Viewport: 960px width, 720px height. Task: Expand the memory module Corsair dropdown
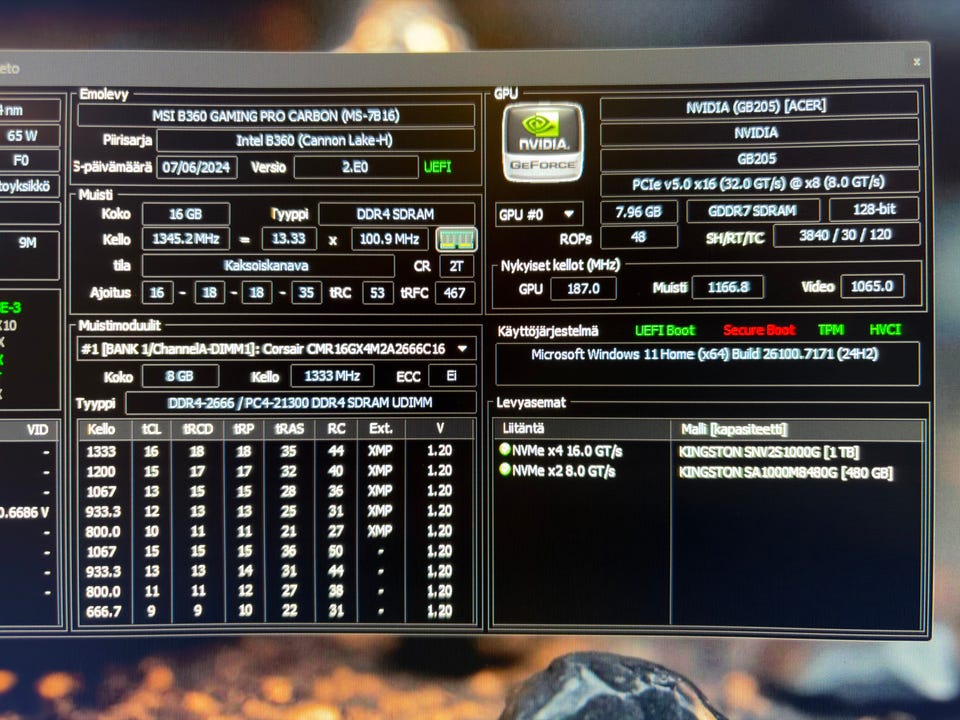click(x=462, y=348)
